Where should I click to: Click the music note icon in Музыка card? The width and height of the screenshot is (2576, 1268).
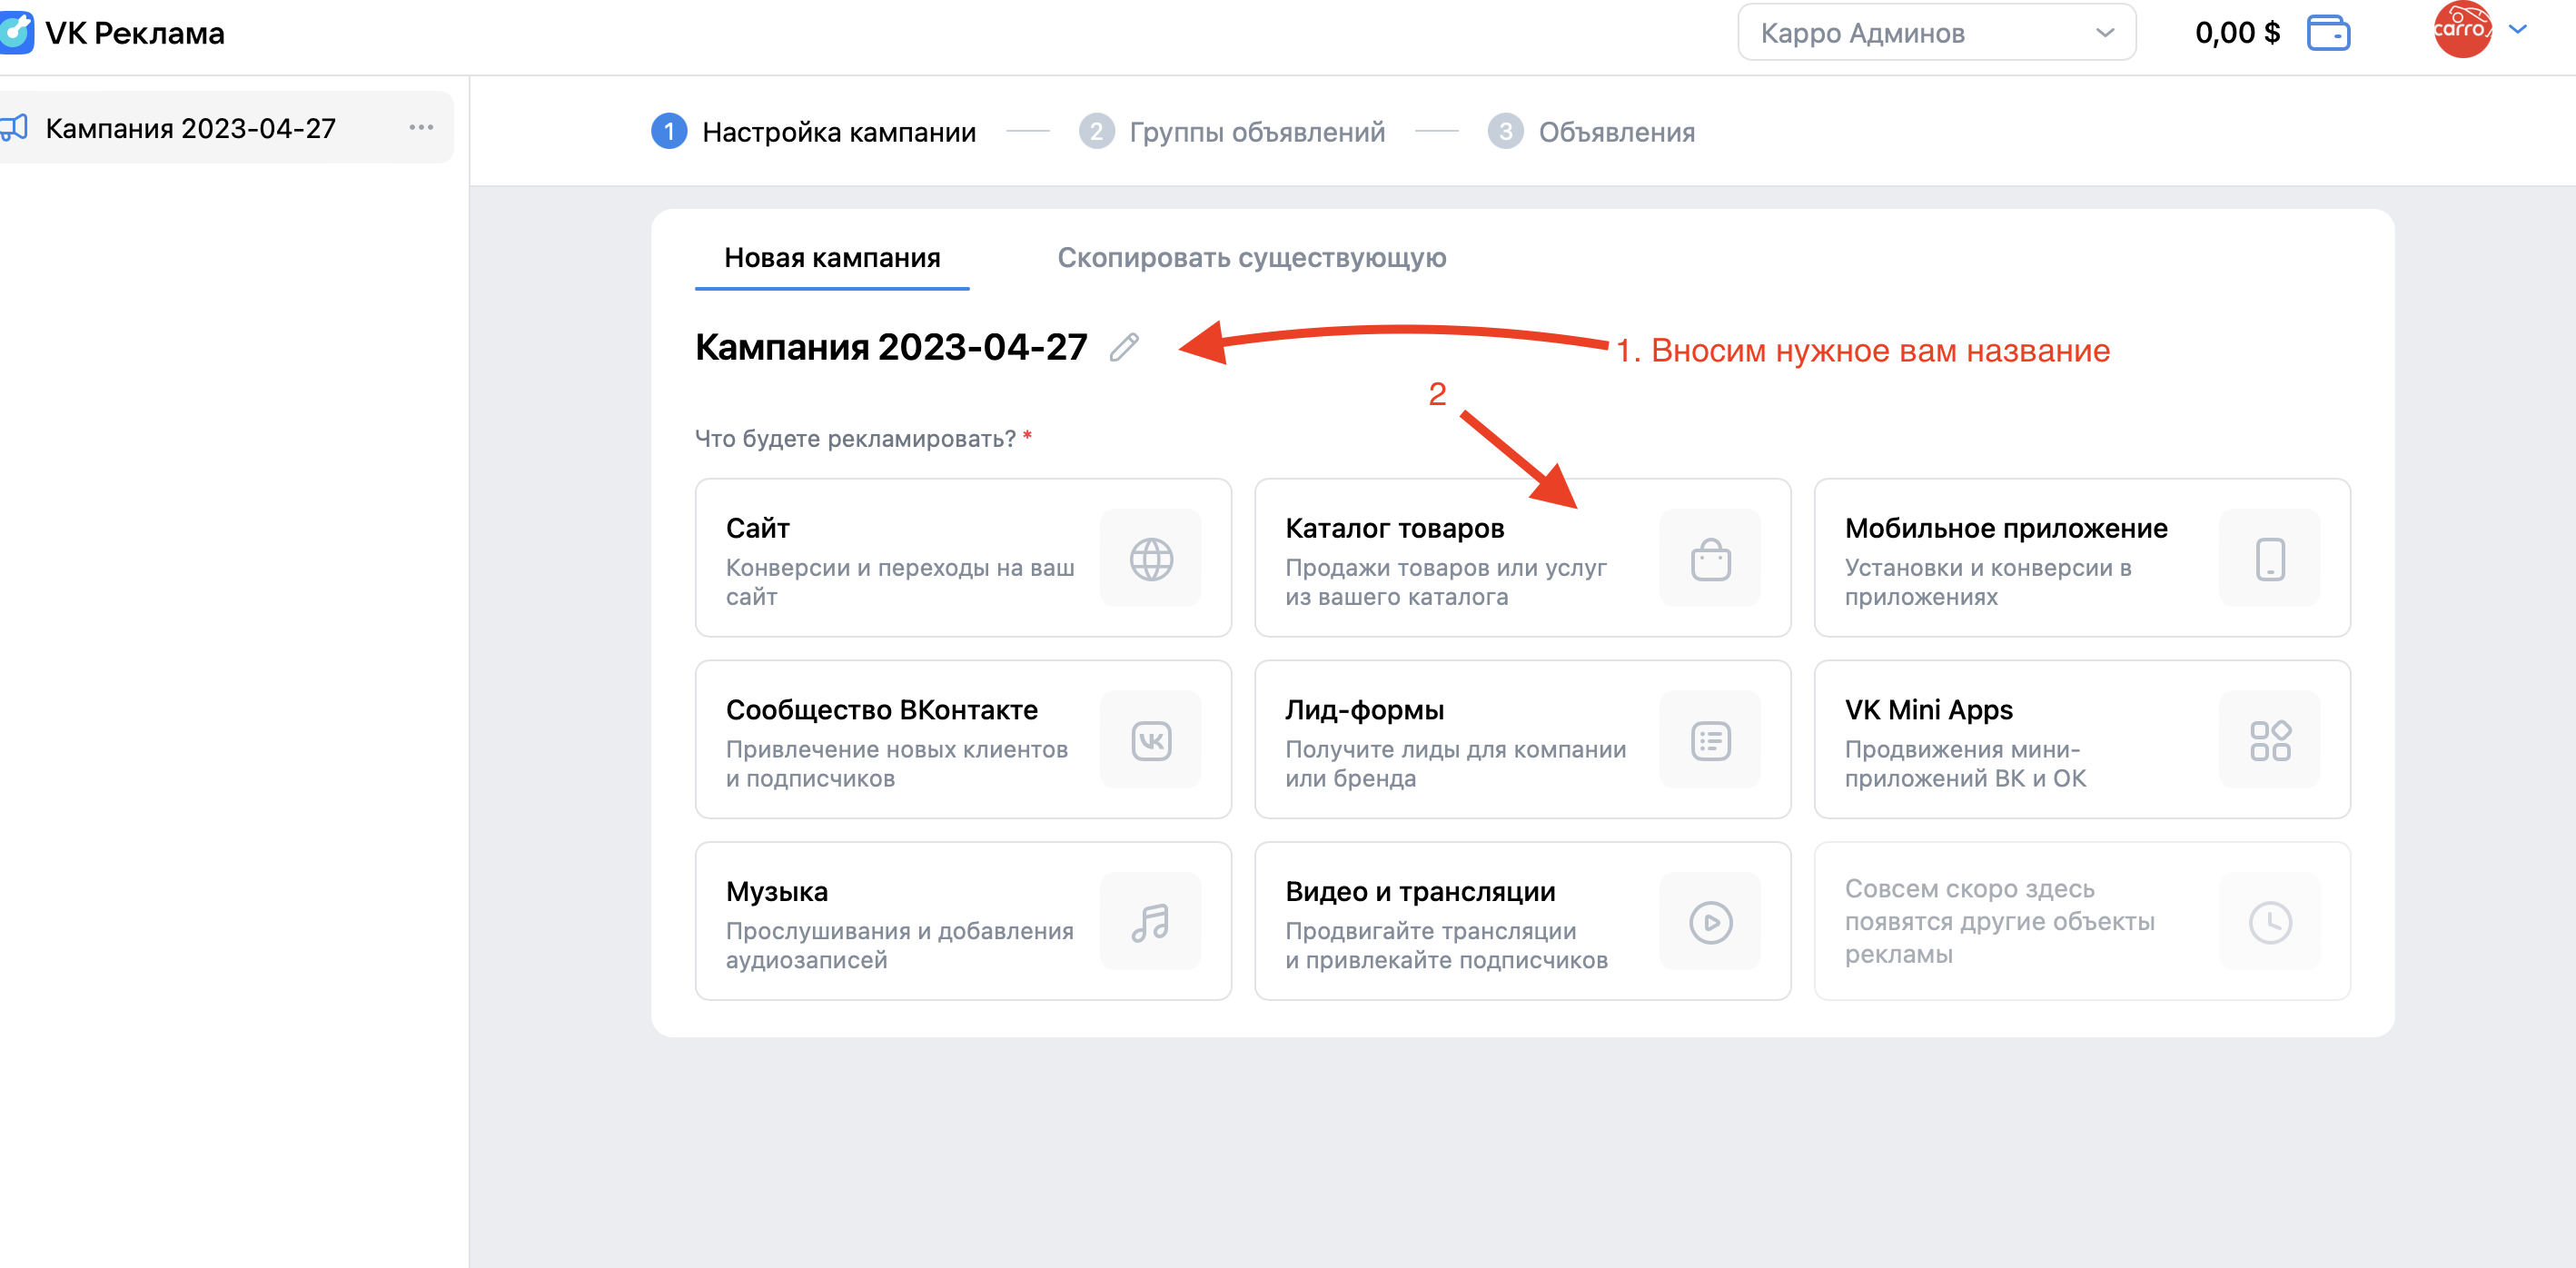1150,922
